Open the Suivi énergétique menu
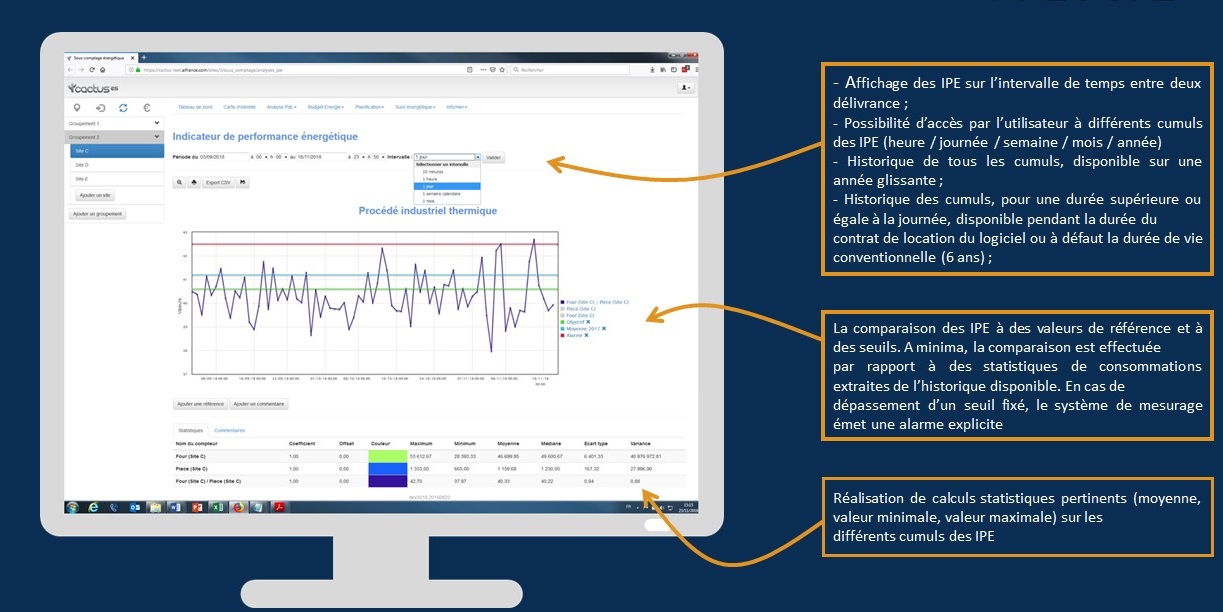 coord(416,107)
